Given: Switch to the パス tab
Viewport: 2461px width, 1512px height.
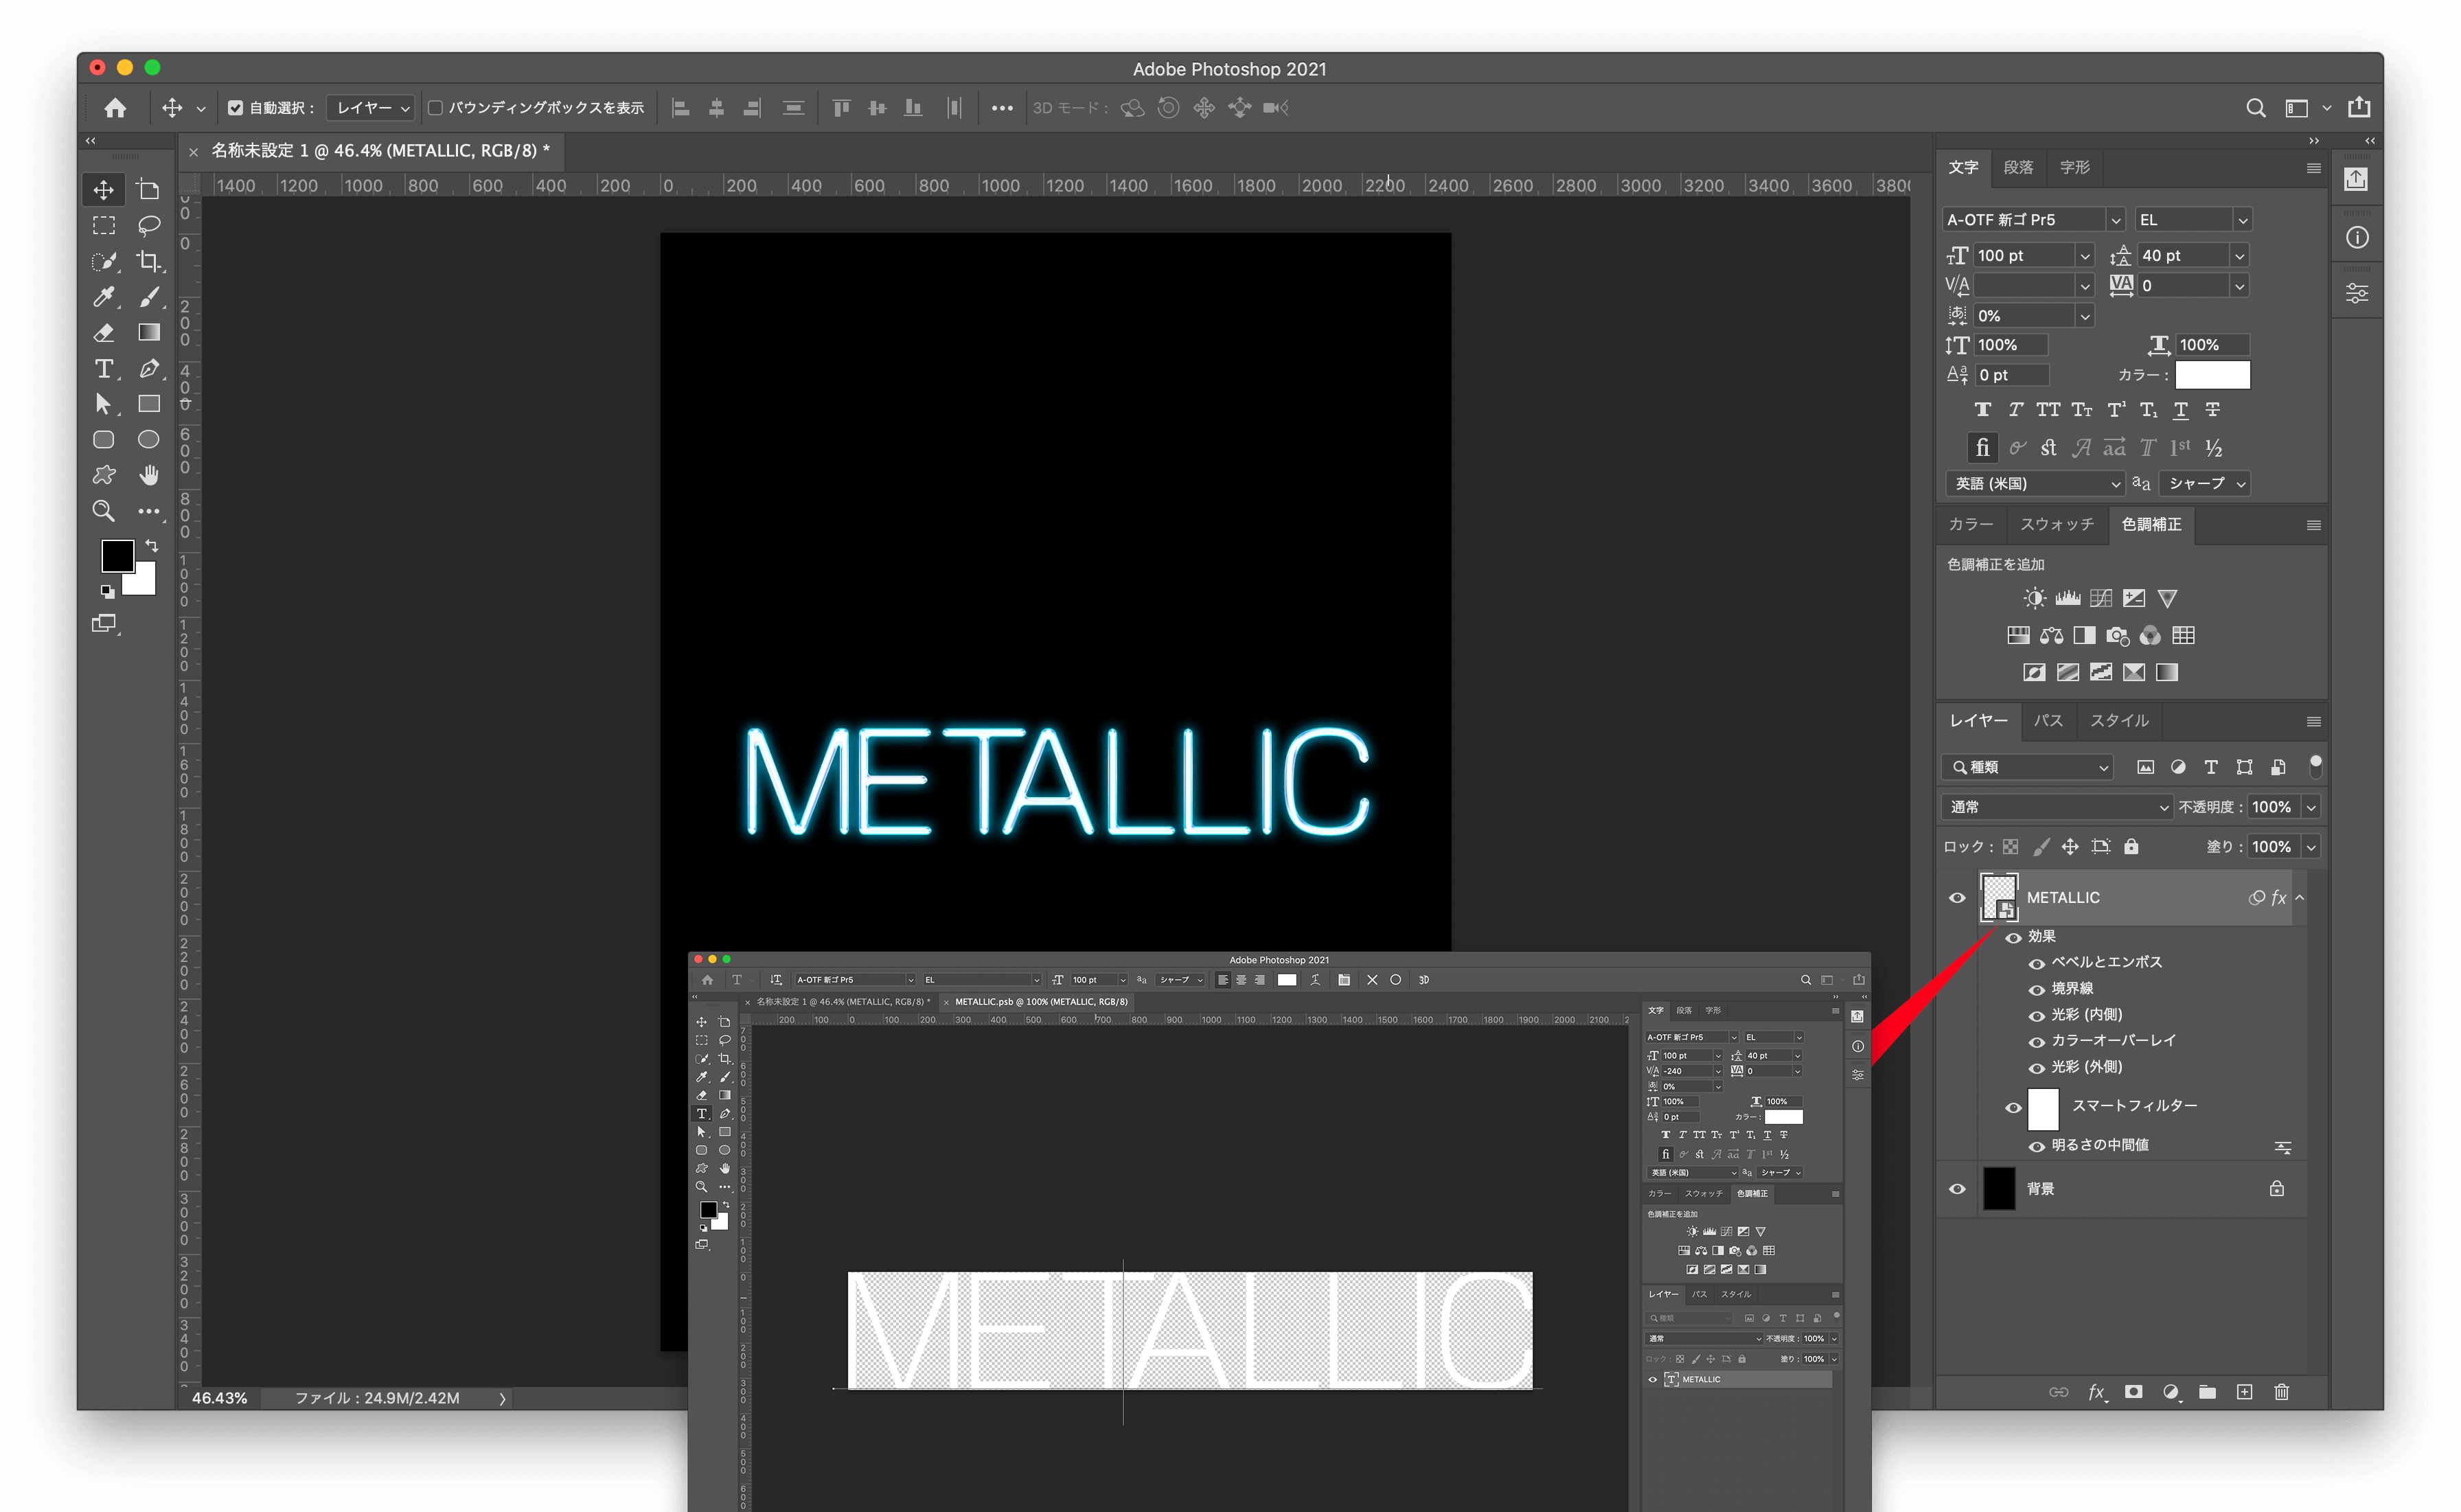Looking at the screenshot, I should pos(2048,721).
